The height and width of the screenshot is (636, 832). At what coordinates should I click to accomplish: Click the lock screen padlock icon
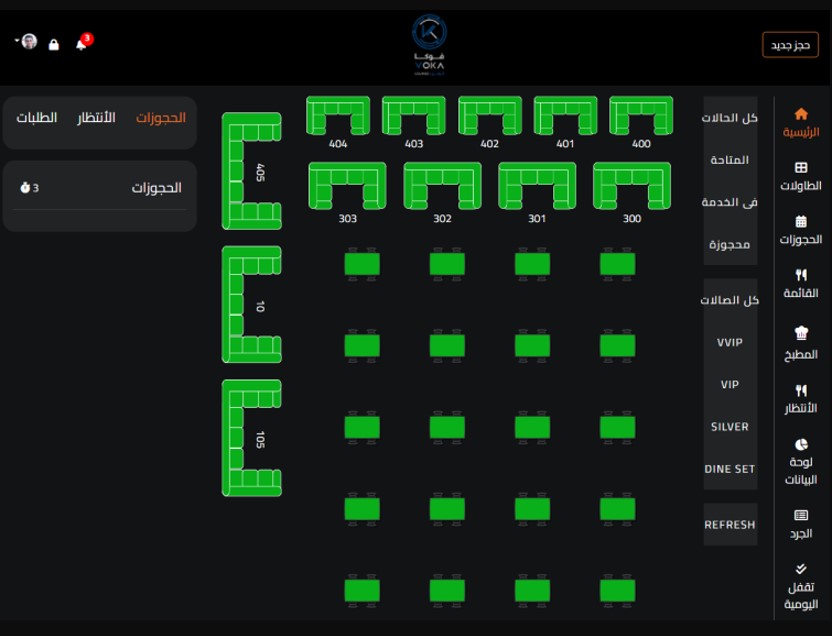[54, 45]
